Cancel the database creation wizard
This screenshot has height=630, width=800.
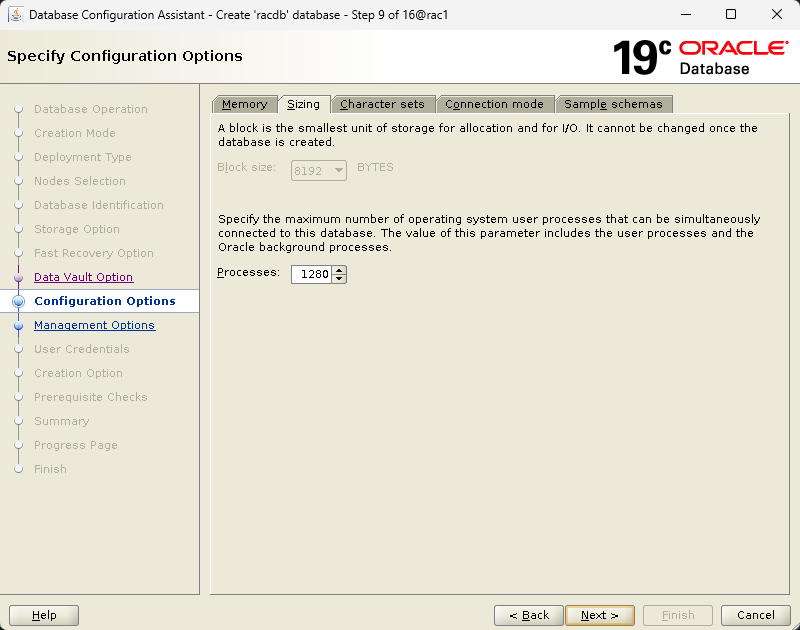click(756, 615)
